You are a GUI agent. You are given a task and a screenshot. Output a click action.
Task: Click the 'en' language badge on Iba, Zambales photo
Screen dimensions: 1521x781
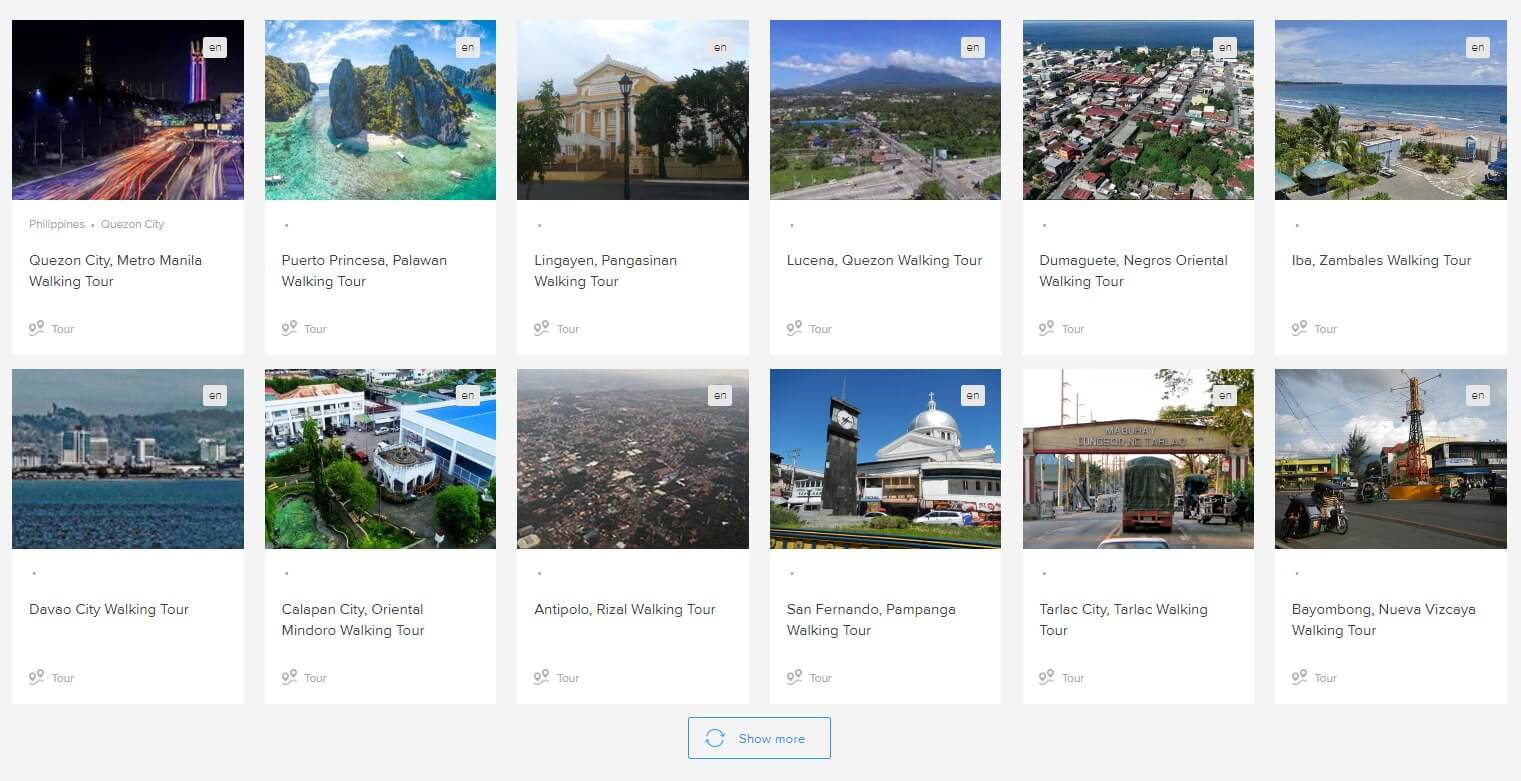pyautogui.click(x=1478, y=47)
